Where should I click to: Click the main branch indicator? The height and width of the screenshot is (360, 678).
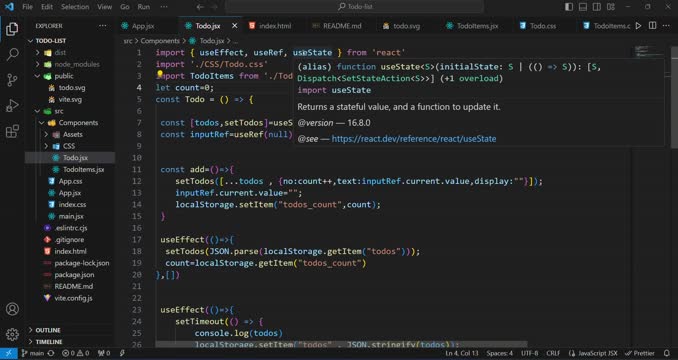click(x=33, y=354)
